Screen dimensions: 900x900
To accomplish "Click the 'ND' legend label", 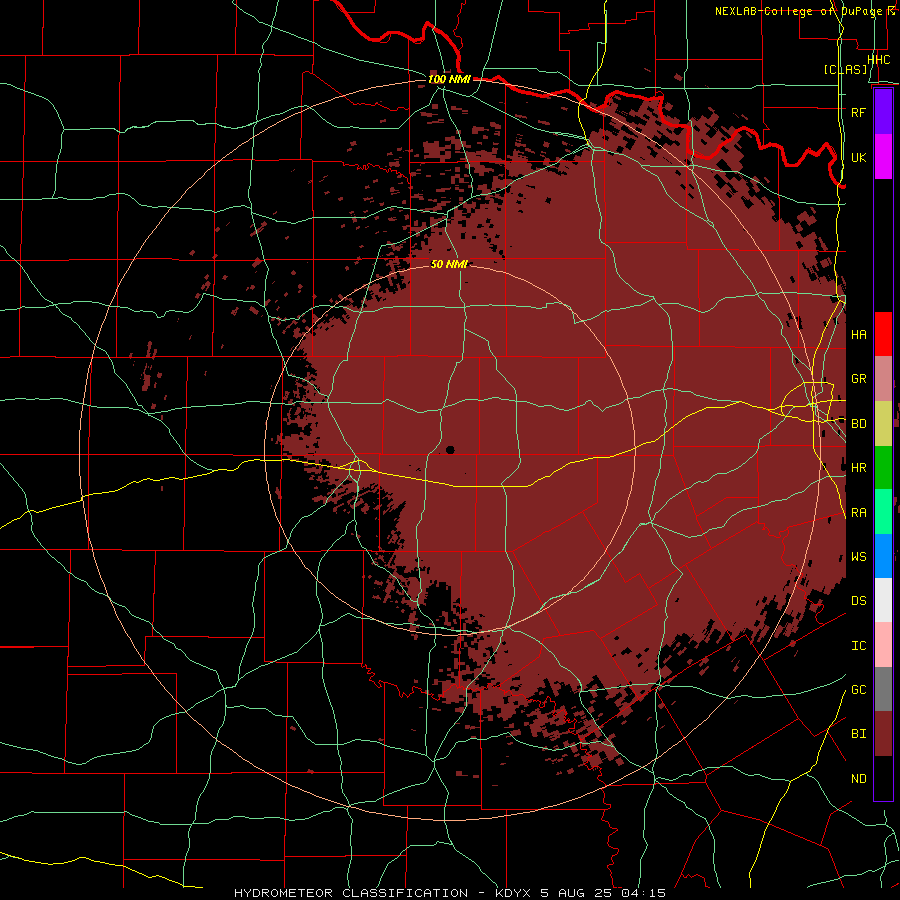I will click(858, 779).
